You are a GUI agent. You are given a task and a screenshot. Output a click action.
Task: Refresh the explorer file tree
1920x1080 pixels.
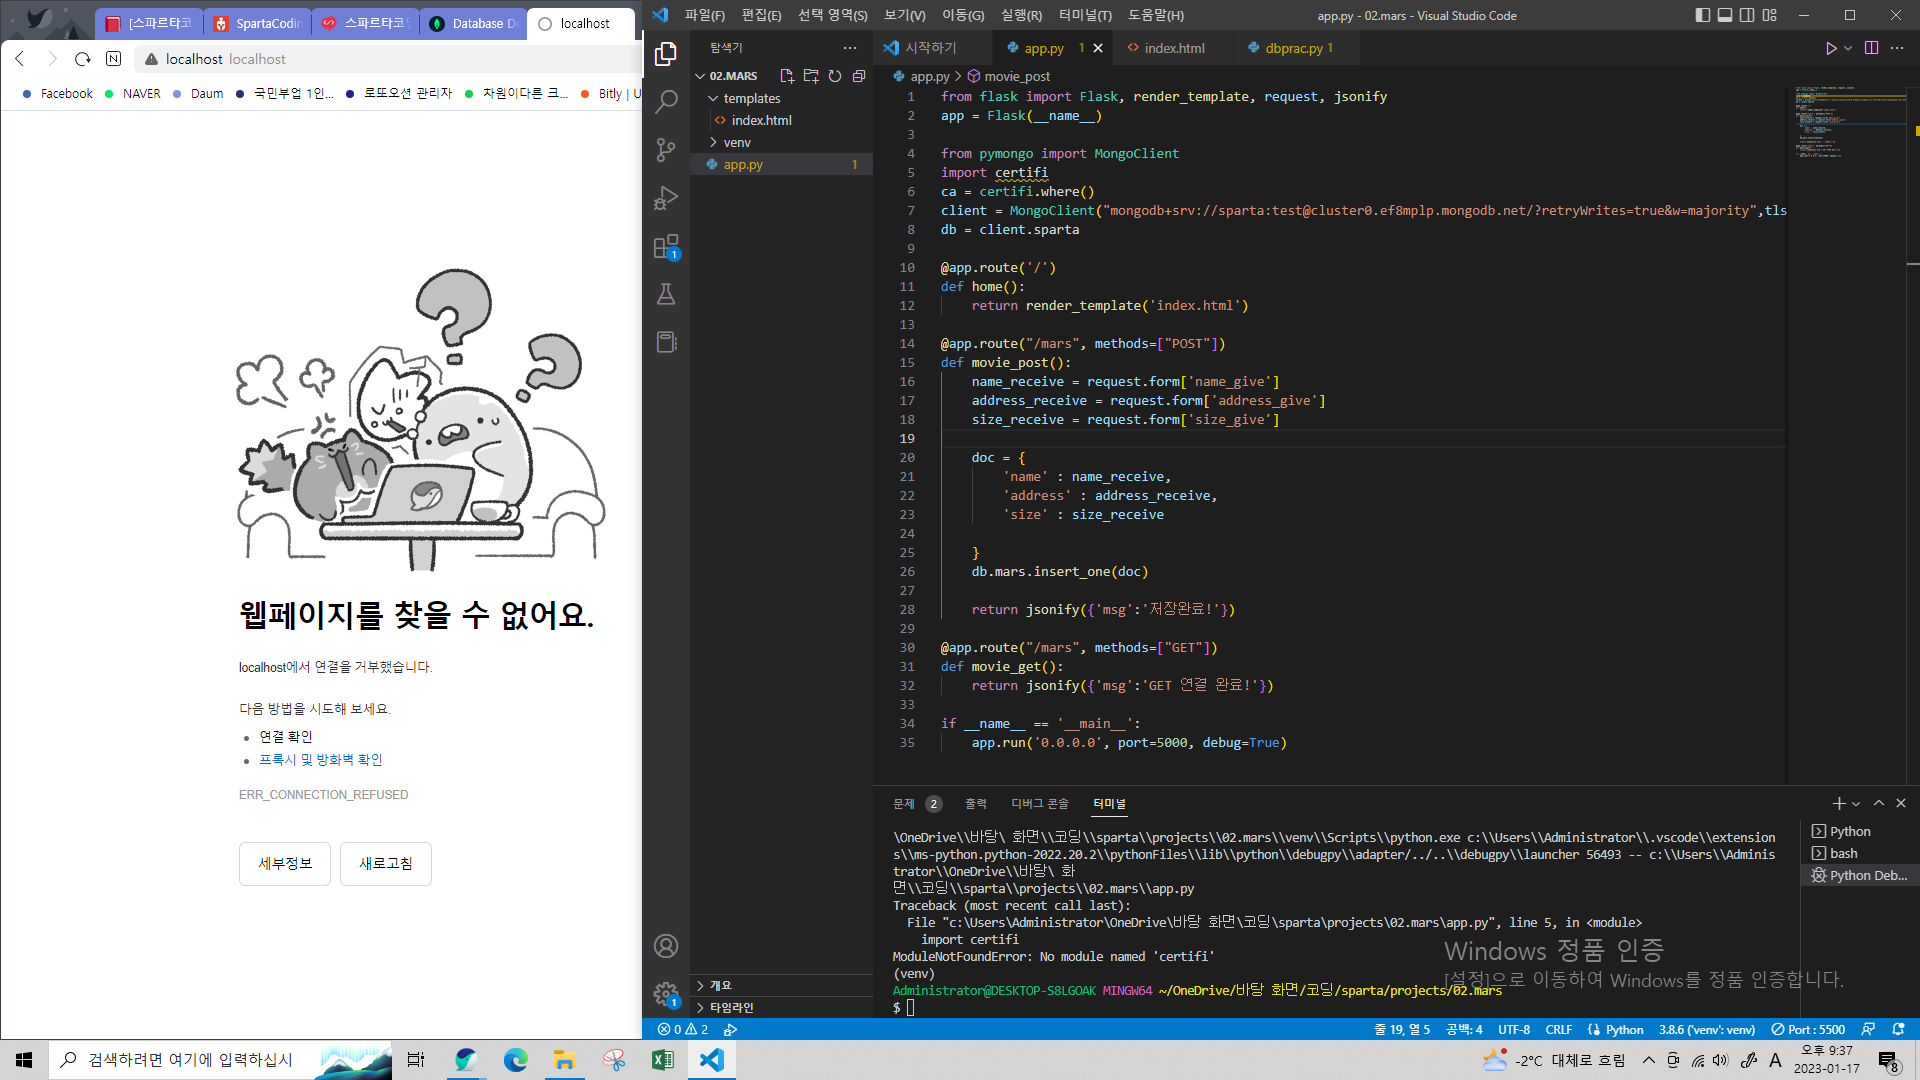835,76
